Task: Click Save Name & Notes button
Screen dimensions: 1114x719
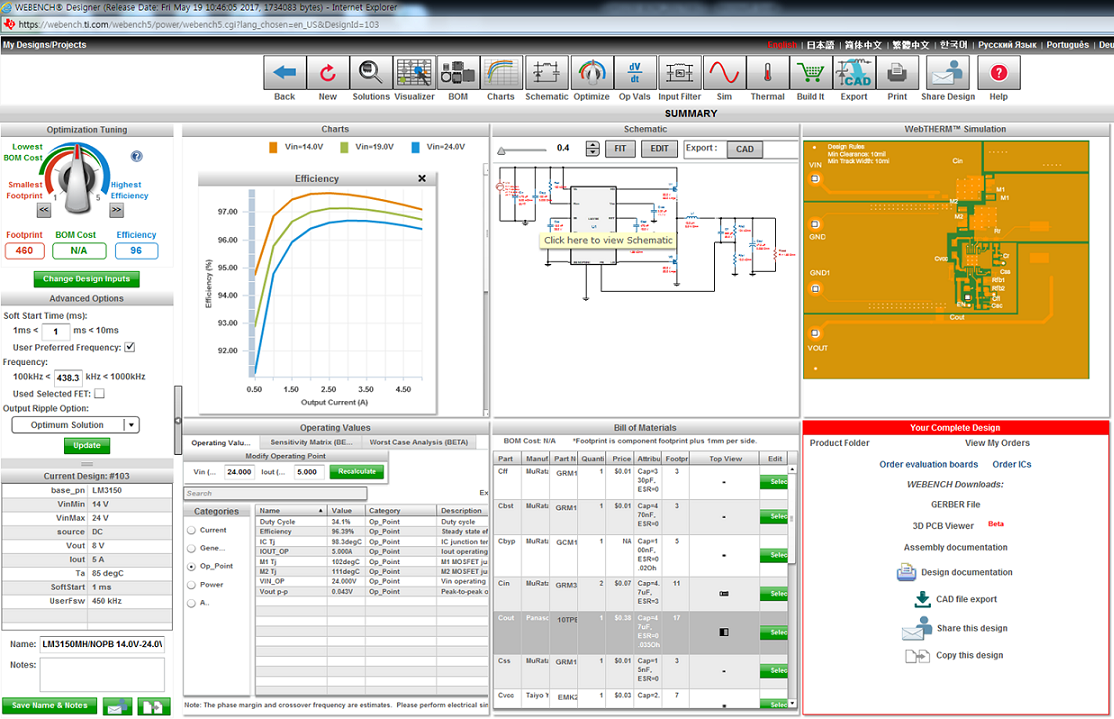Action: [x=50, y=706]
